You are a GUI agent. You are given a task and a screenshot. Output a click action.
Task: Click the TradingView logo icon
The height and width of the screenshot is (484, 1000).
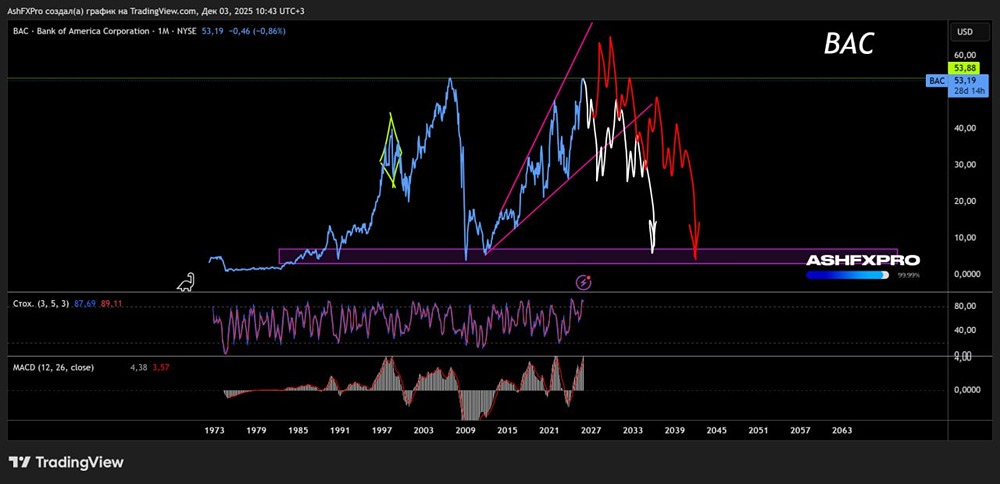click(x=20, y=462)
